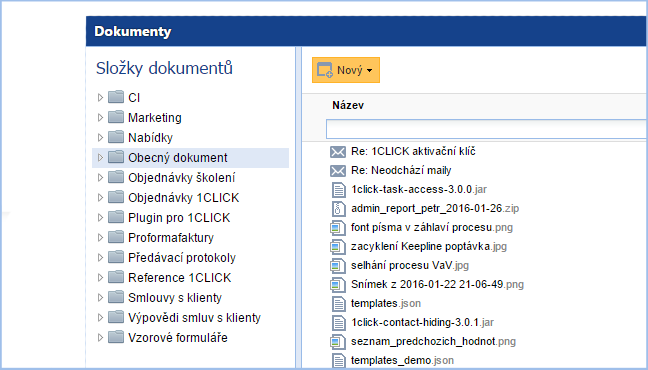Viewport: 648px width, 370px height.
Task: Click the Nabídky folder icon
Action: click(x=116, y=136)
